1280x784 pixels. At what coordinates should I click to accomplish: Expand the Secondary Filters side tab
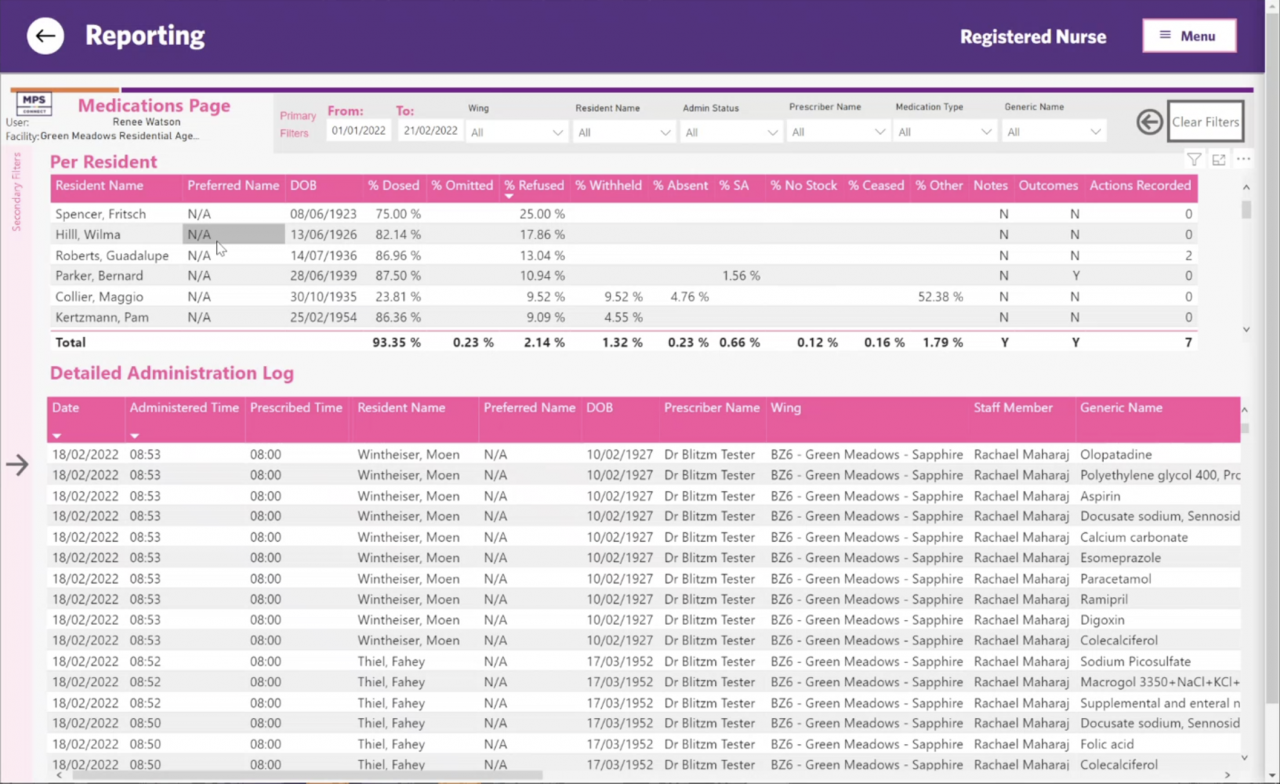point(16,192)
